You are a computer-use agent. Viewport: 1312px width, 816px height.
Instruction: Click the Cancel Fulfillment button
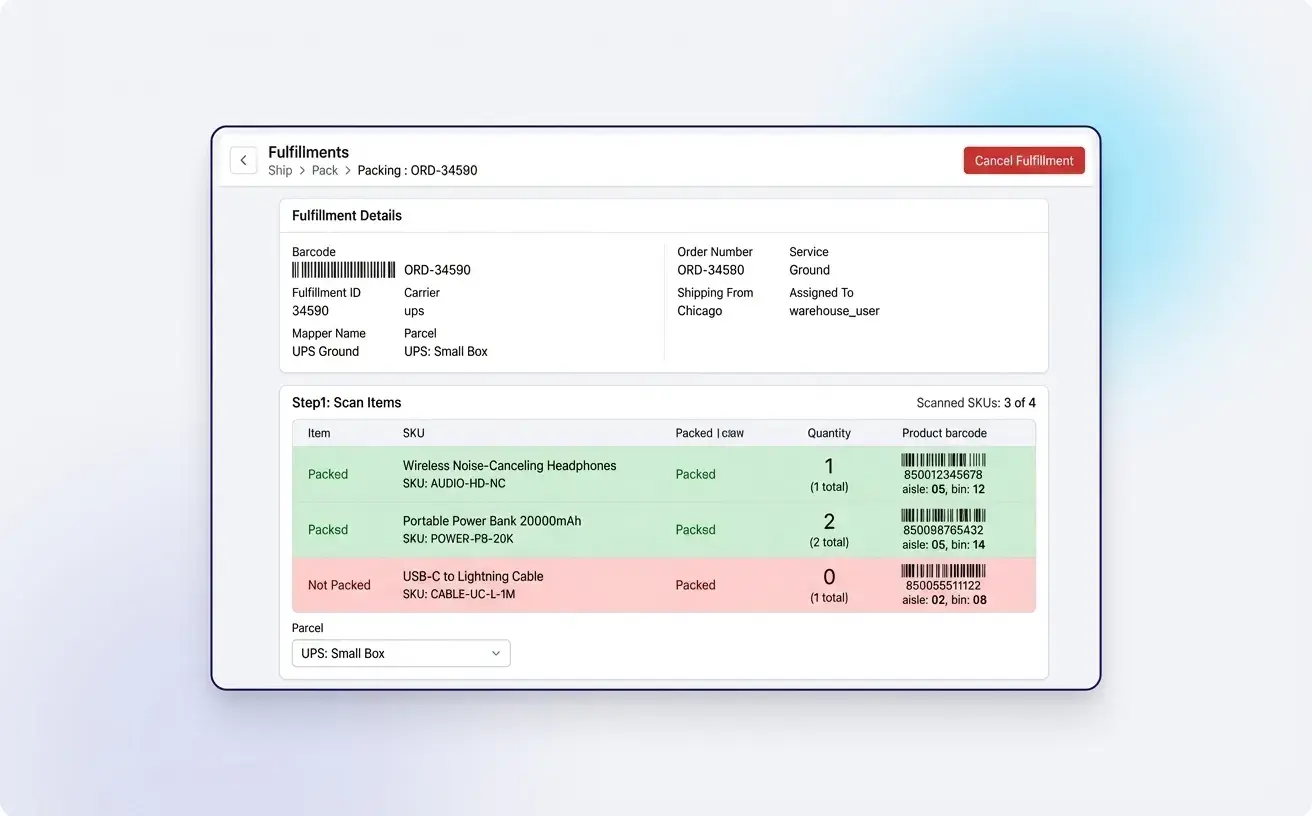[x=1024, y=160]
